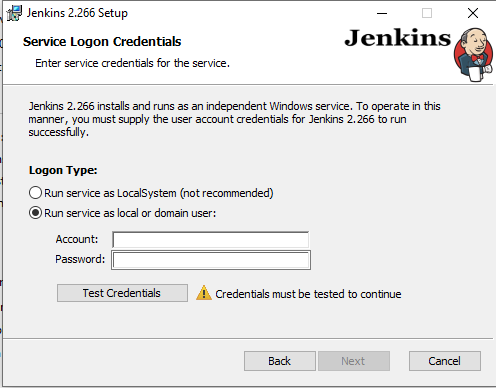Click the Account input field

210,240
